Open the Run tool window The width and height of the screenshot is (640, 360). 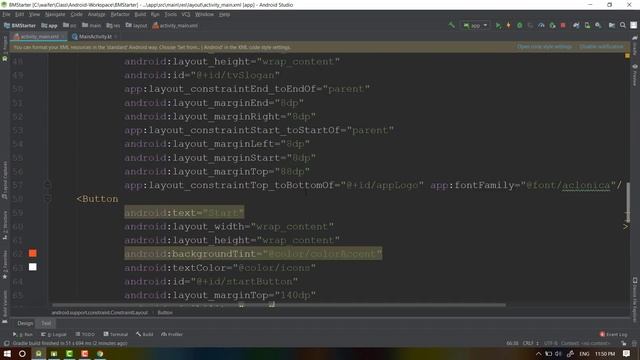point(22,334)
